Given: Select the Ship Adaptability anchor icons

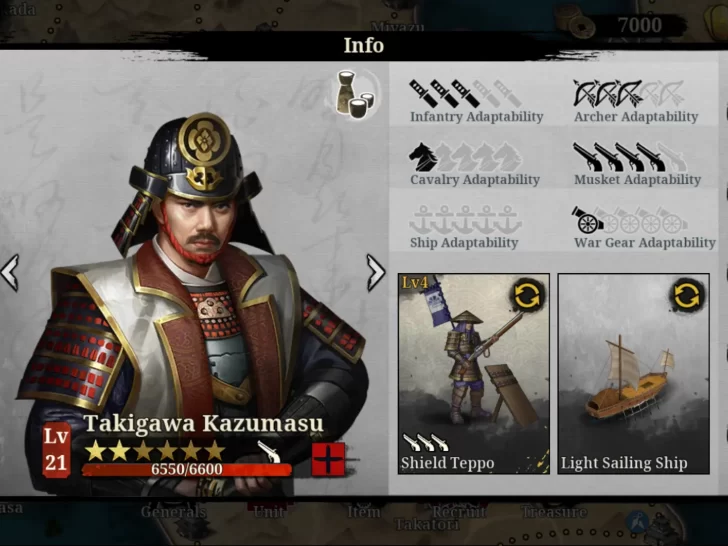Looking at the screenshot, I should [x=465, y=220].
